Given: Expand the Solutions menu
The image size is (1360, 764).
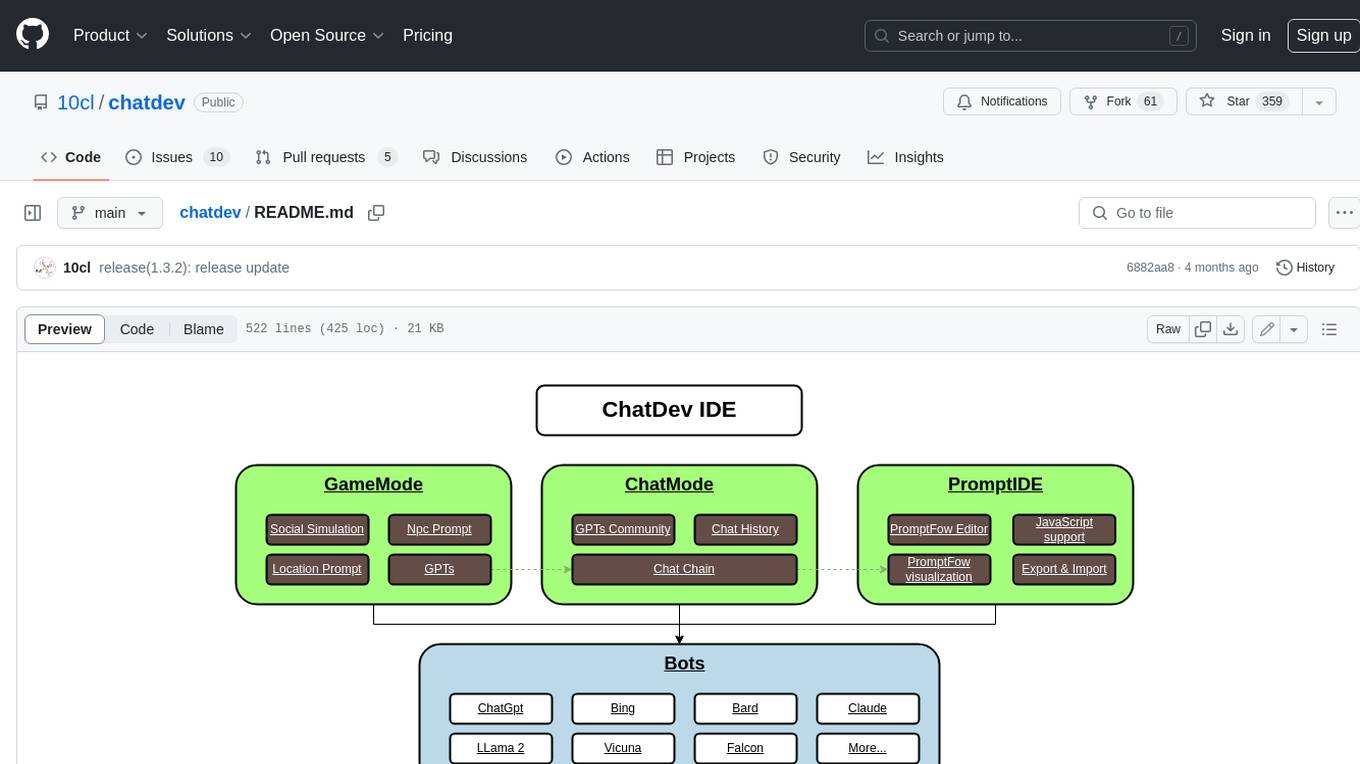Looking at the screenshot, I should [209, 35].
